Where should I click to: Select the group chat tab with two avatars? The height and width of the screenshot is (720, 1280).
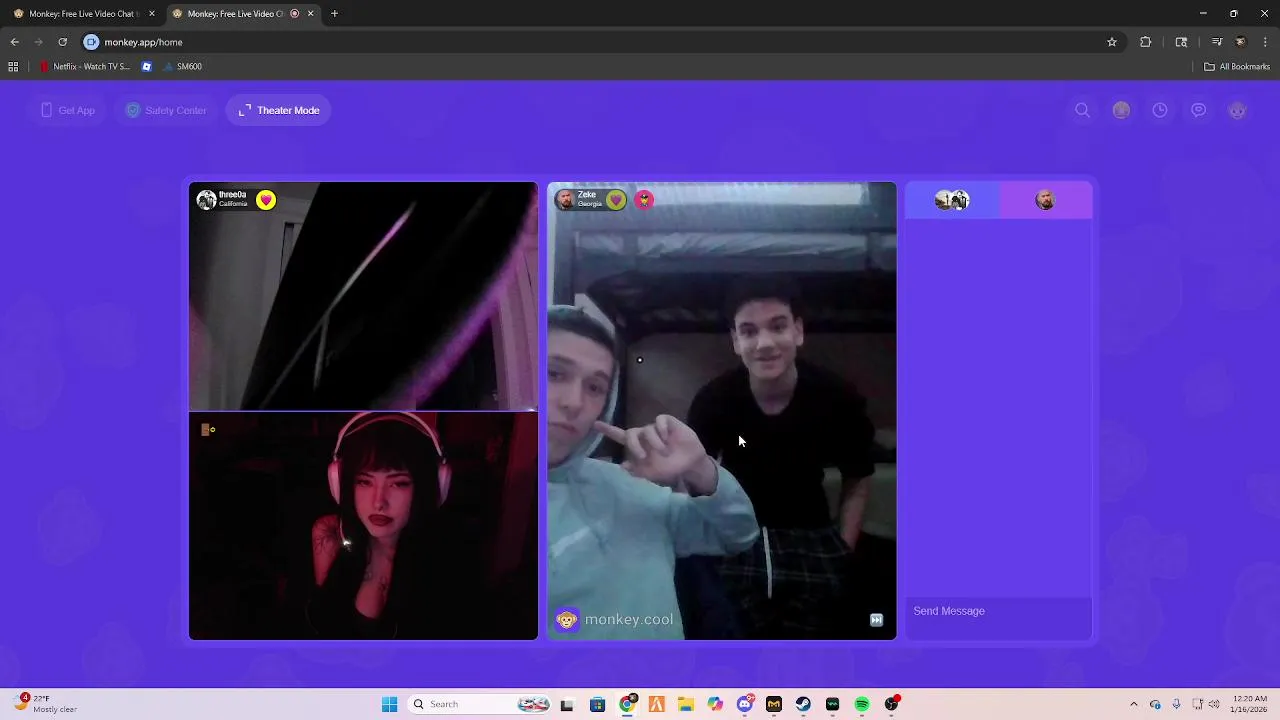952,200
